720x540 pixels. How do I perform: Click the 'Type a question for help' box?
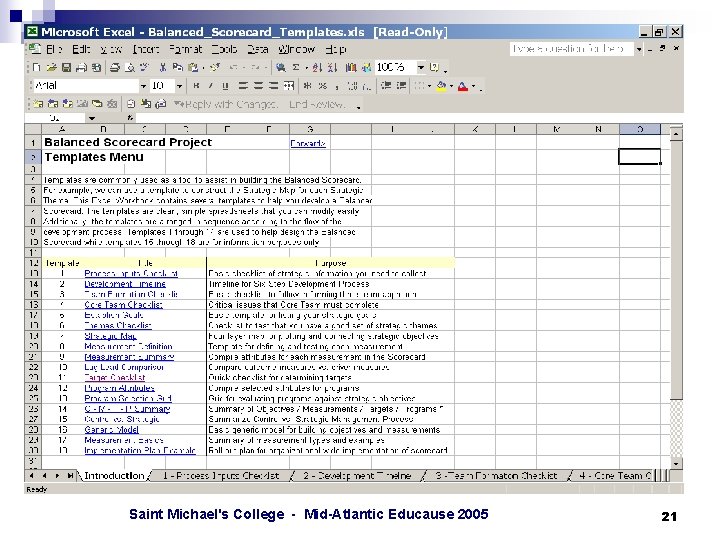pyautogui.click(x=571, y=49)
